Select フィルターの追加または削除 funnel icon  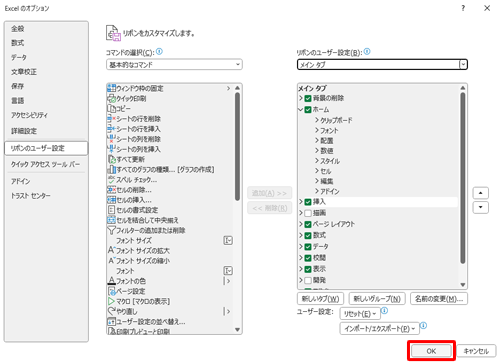tap(111, 230)
